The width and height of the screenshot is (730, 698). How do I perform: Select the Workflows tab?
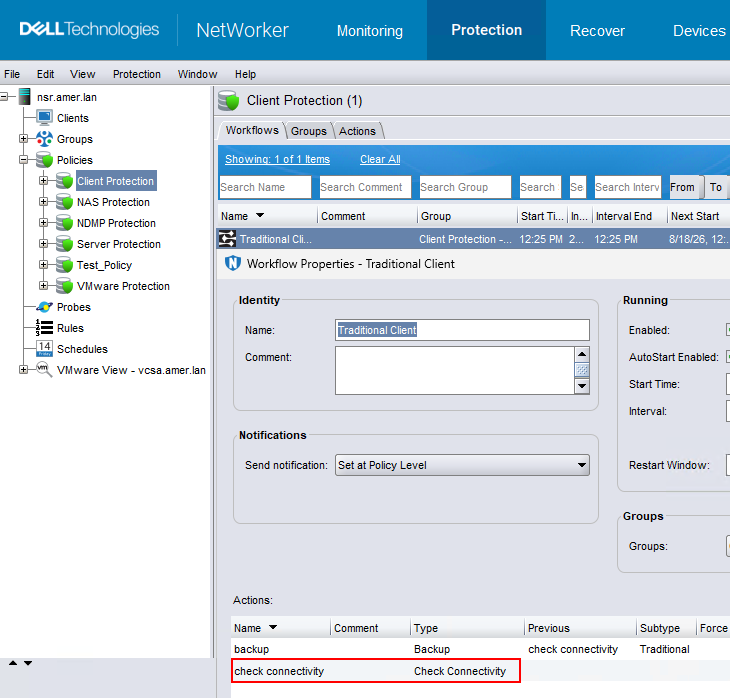coord(252,130)
